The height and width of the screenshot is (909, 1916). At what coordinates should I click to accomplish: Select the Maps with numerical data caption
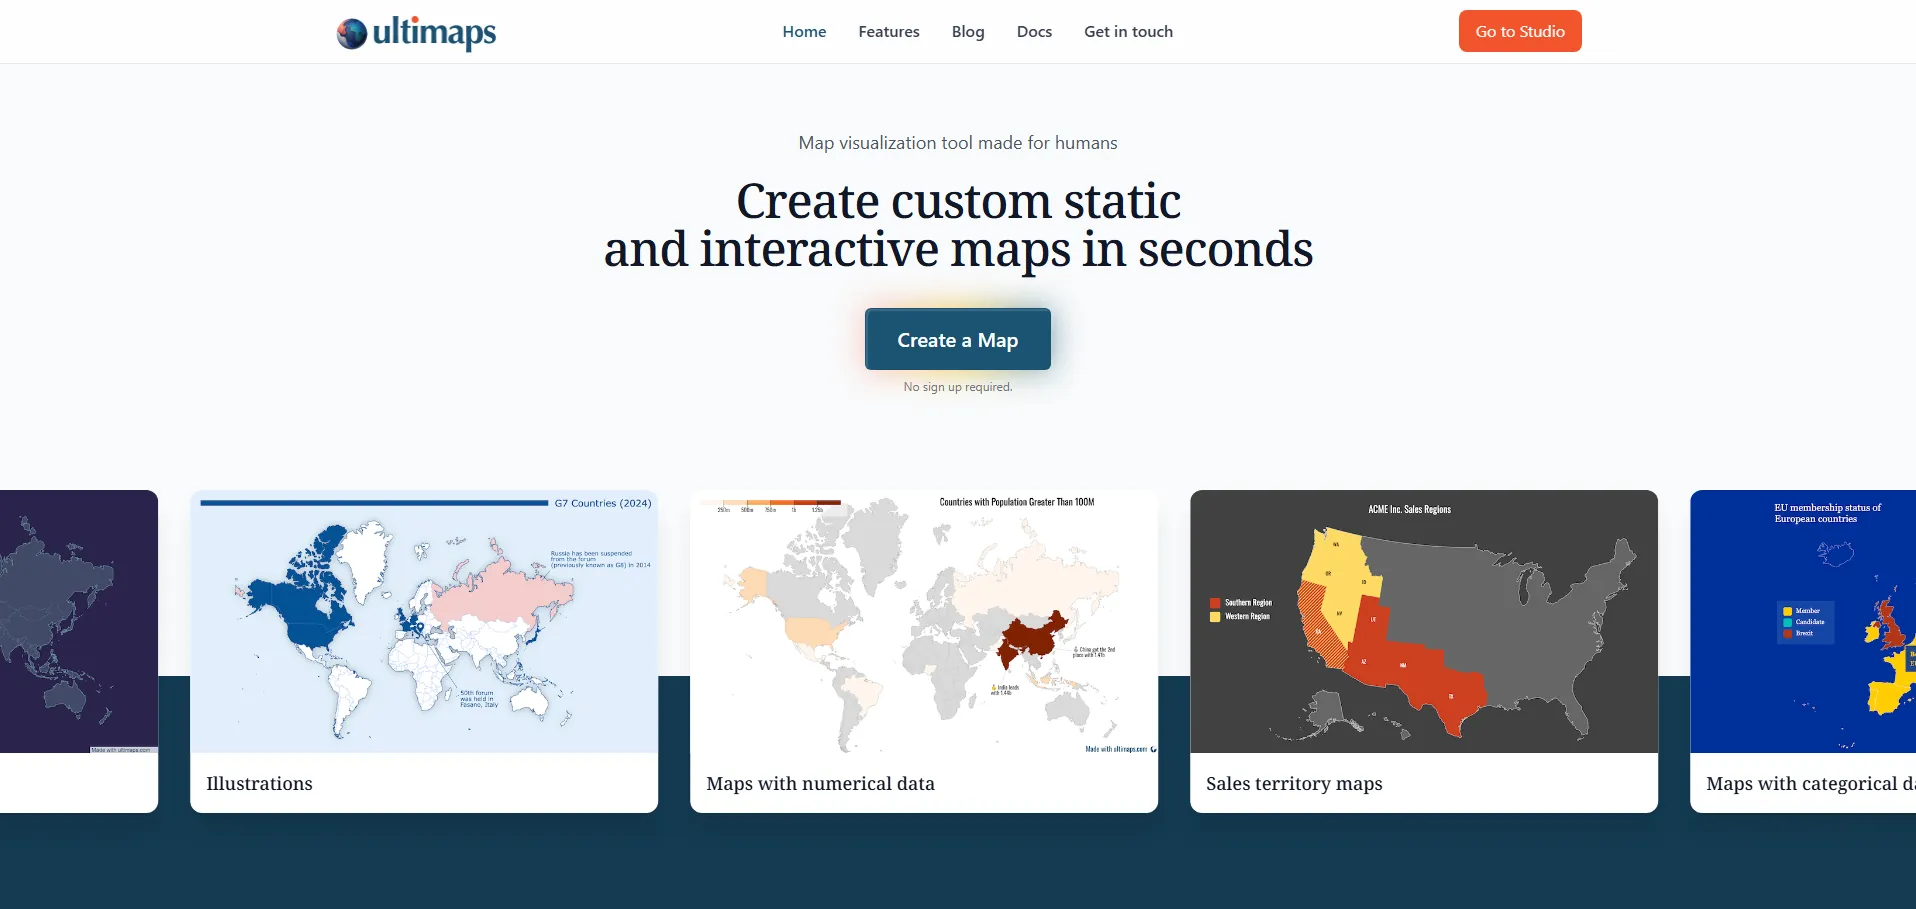tap(820, 784)
